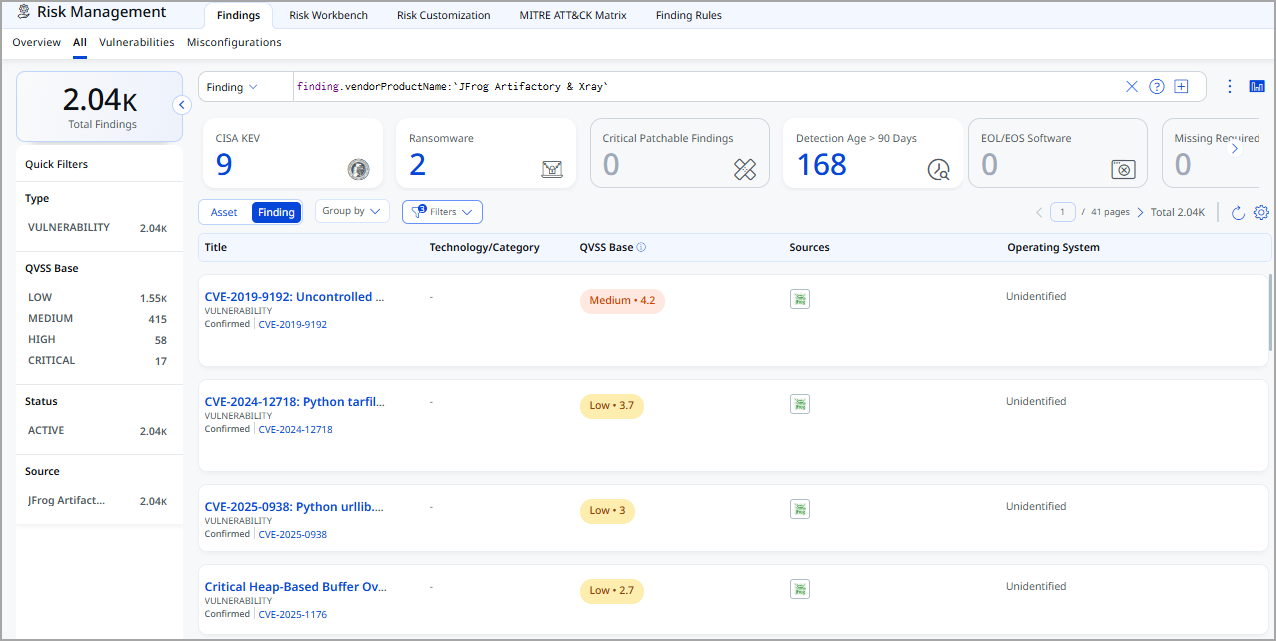Open the Filters dropdown
The width and height of the screenshot is (1276, 641).
(442, 212)
